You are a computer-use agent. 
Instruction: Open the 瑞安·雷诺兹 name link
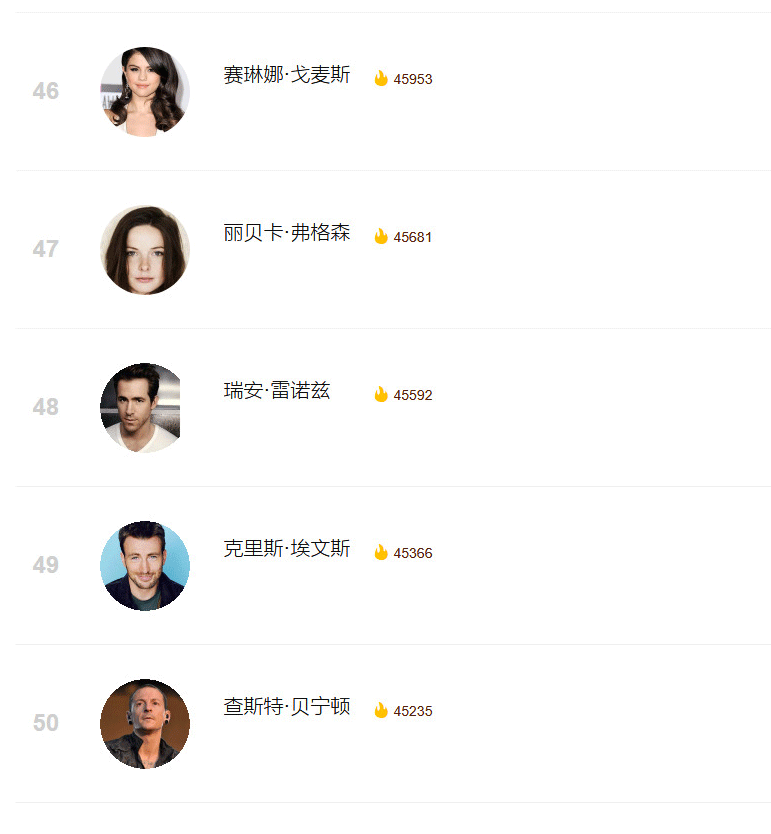tap(276, 390)
